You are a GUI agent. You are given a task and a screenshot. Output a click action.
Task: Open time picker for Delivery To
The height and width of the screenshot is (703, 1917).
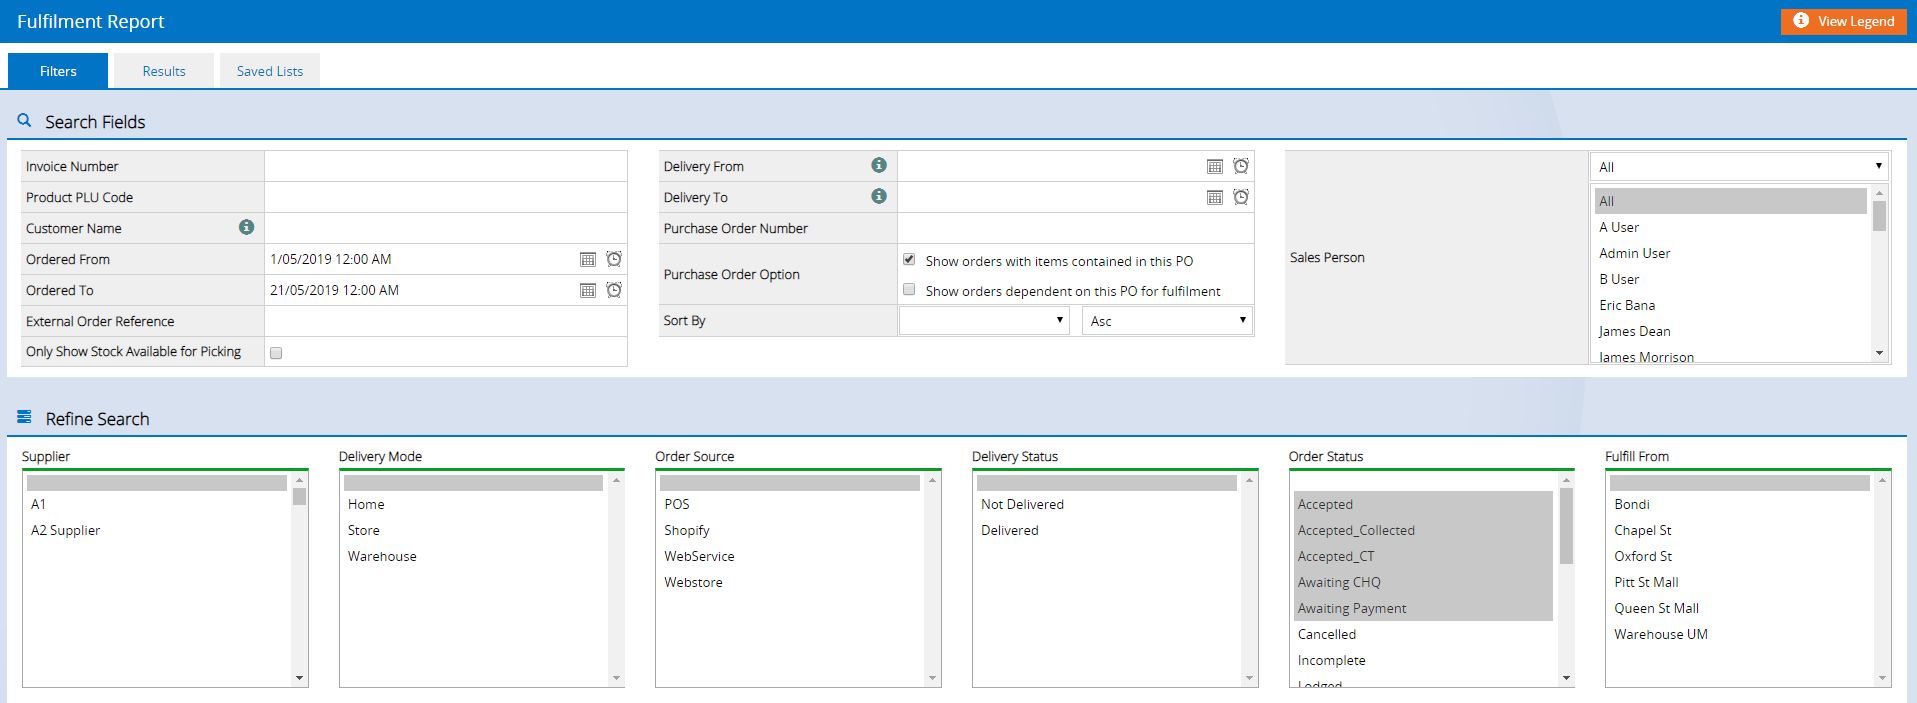point(1241,197)
